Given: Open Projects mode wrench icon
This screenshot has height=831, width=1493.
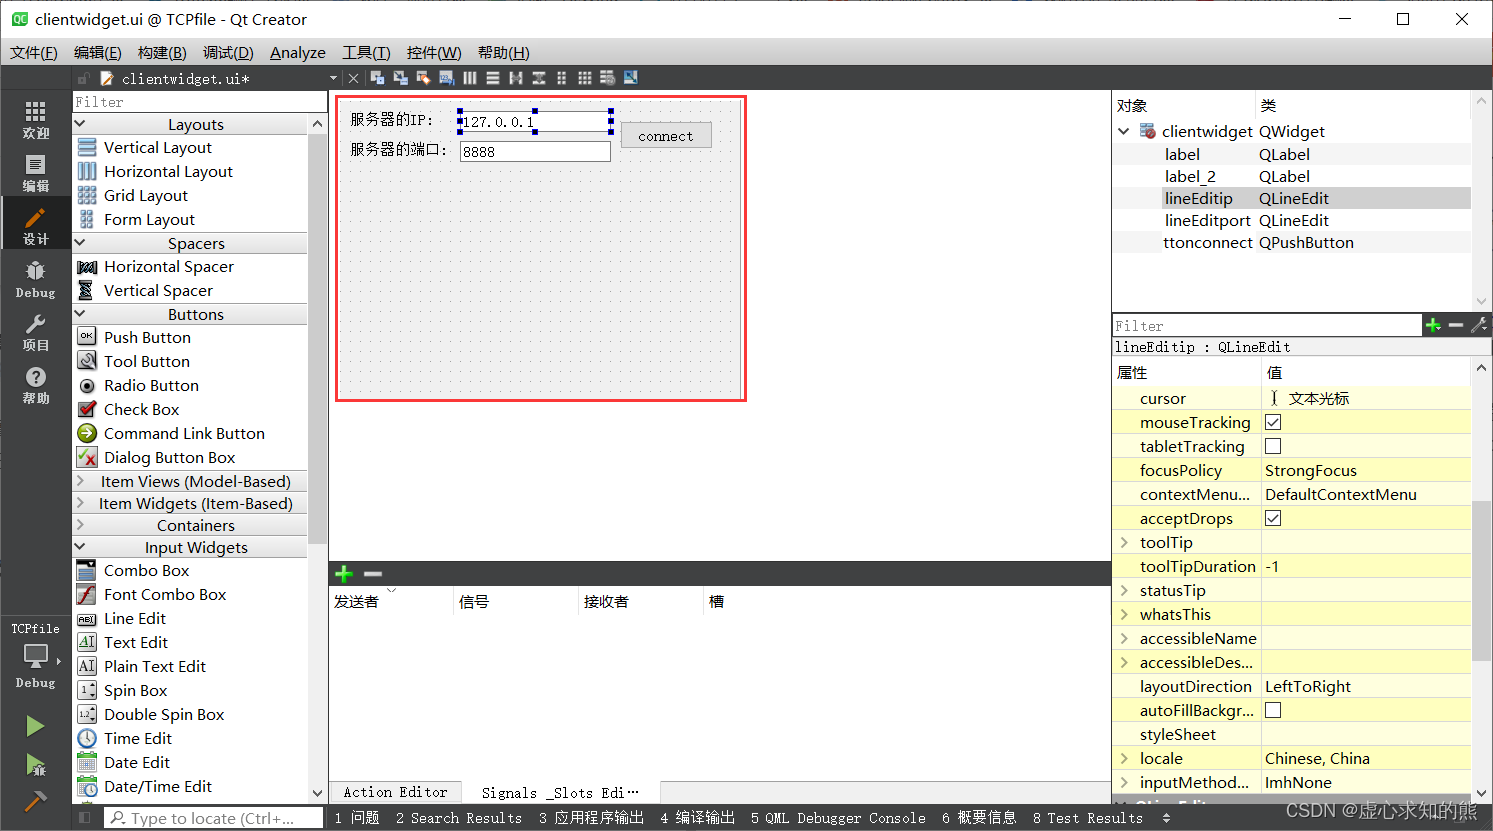Looking at the screenshot, I should tap(35, 332).
